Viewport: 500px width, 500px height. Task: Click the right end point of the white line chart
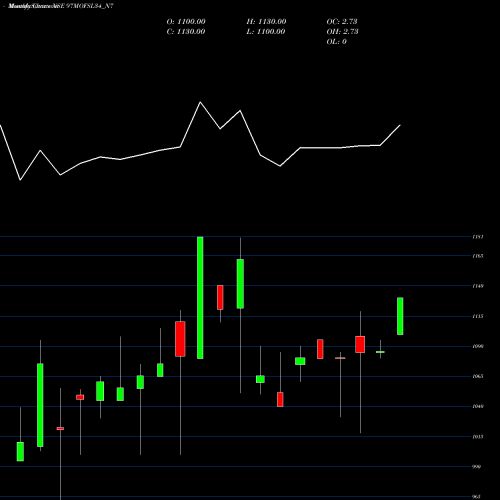400,125
